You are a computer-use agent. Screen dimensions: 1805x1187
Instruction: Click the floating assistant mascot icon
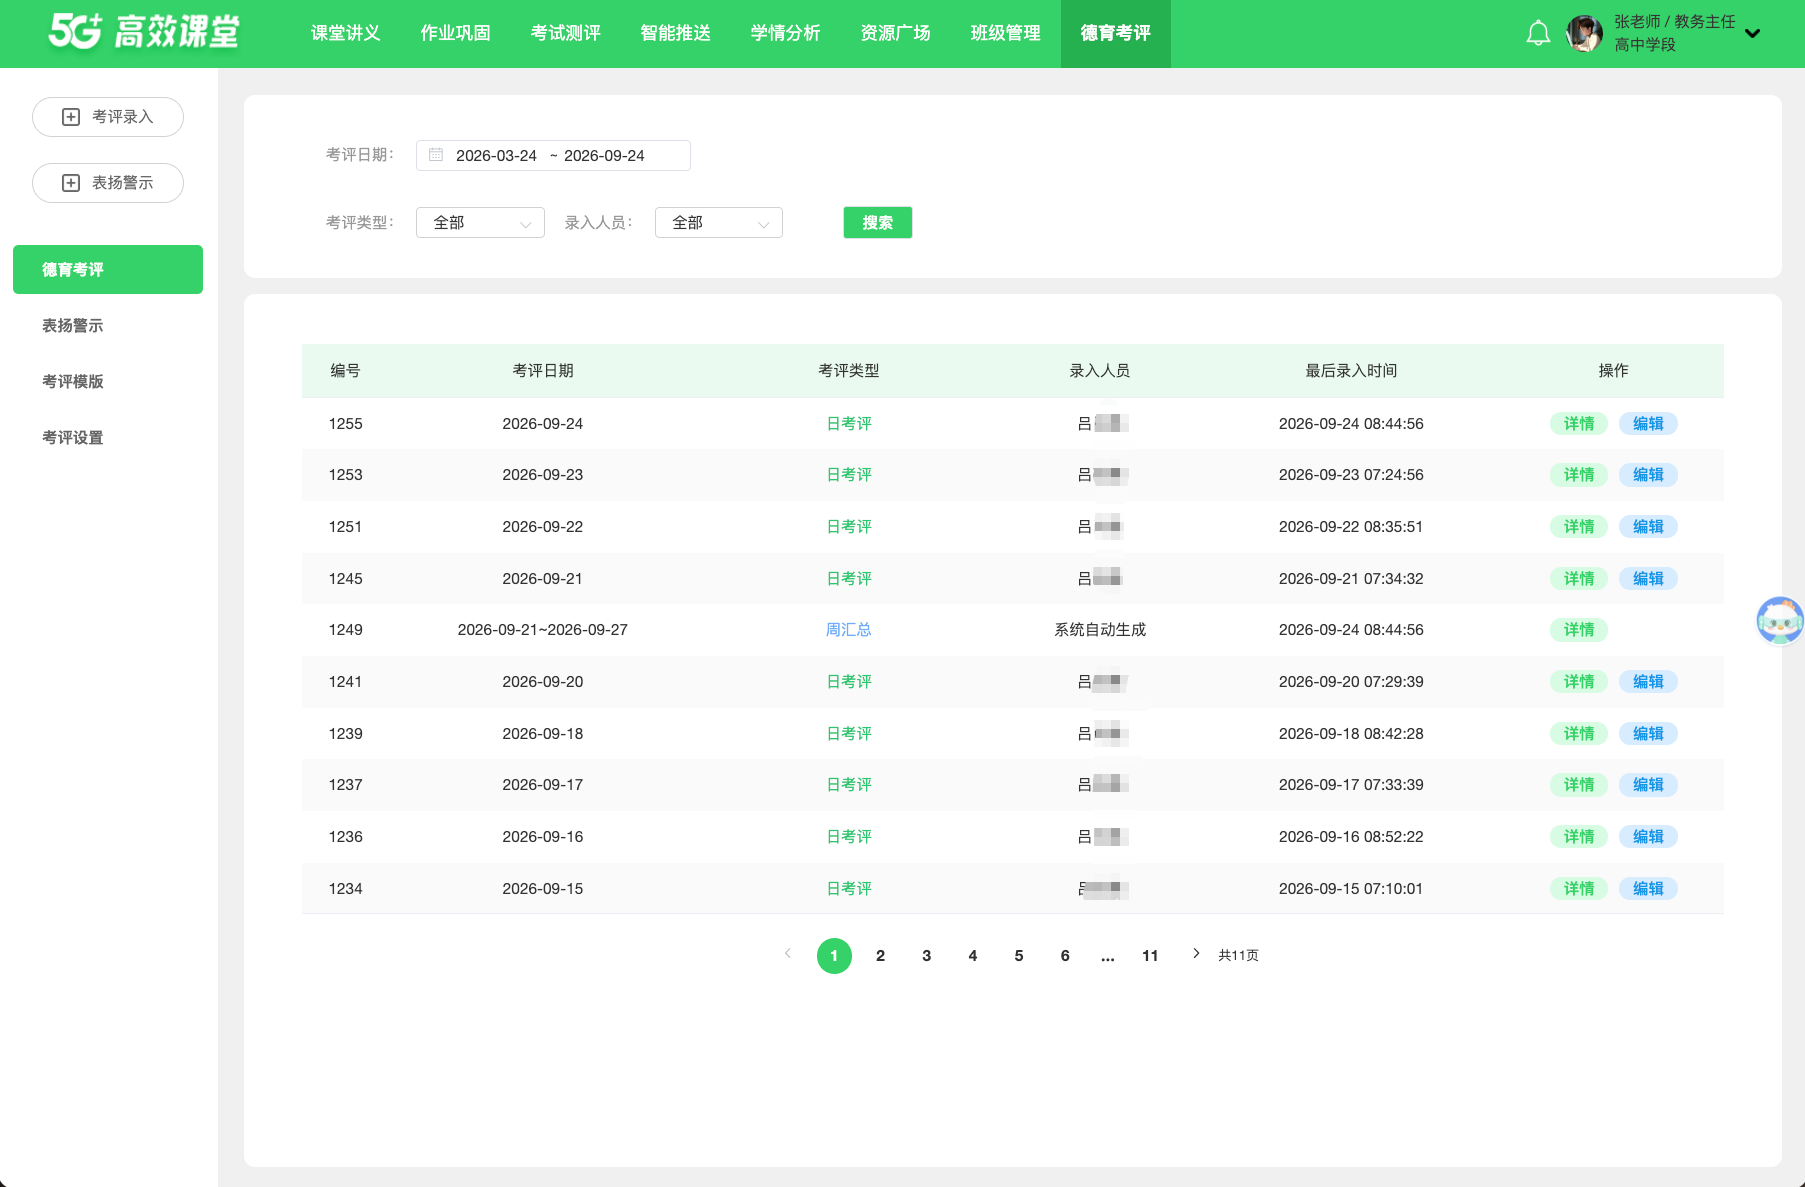[x=1780, y=620]
